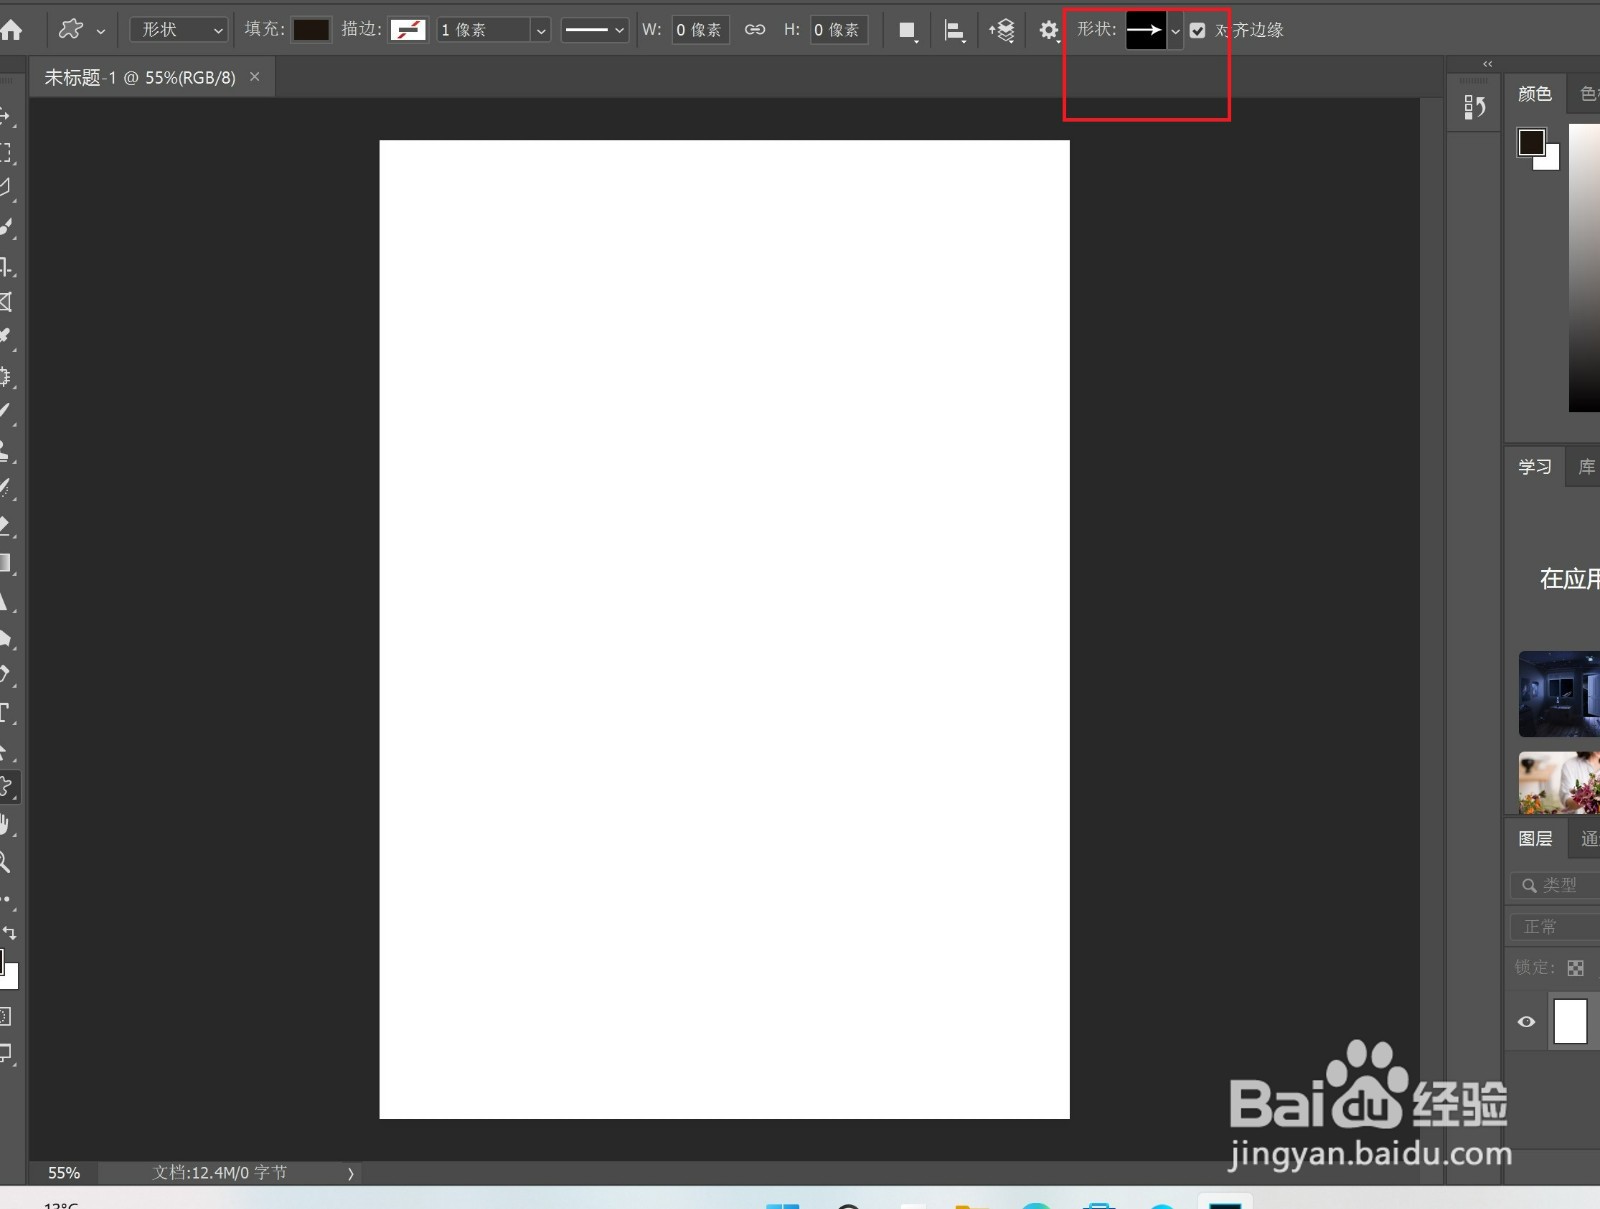Image resolution: width=1600 pixels, height=1209 pixels.
Task: Select the Pen tool
Action: pos(6,675)
